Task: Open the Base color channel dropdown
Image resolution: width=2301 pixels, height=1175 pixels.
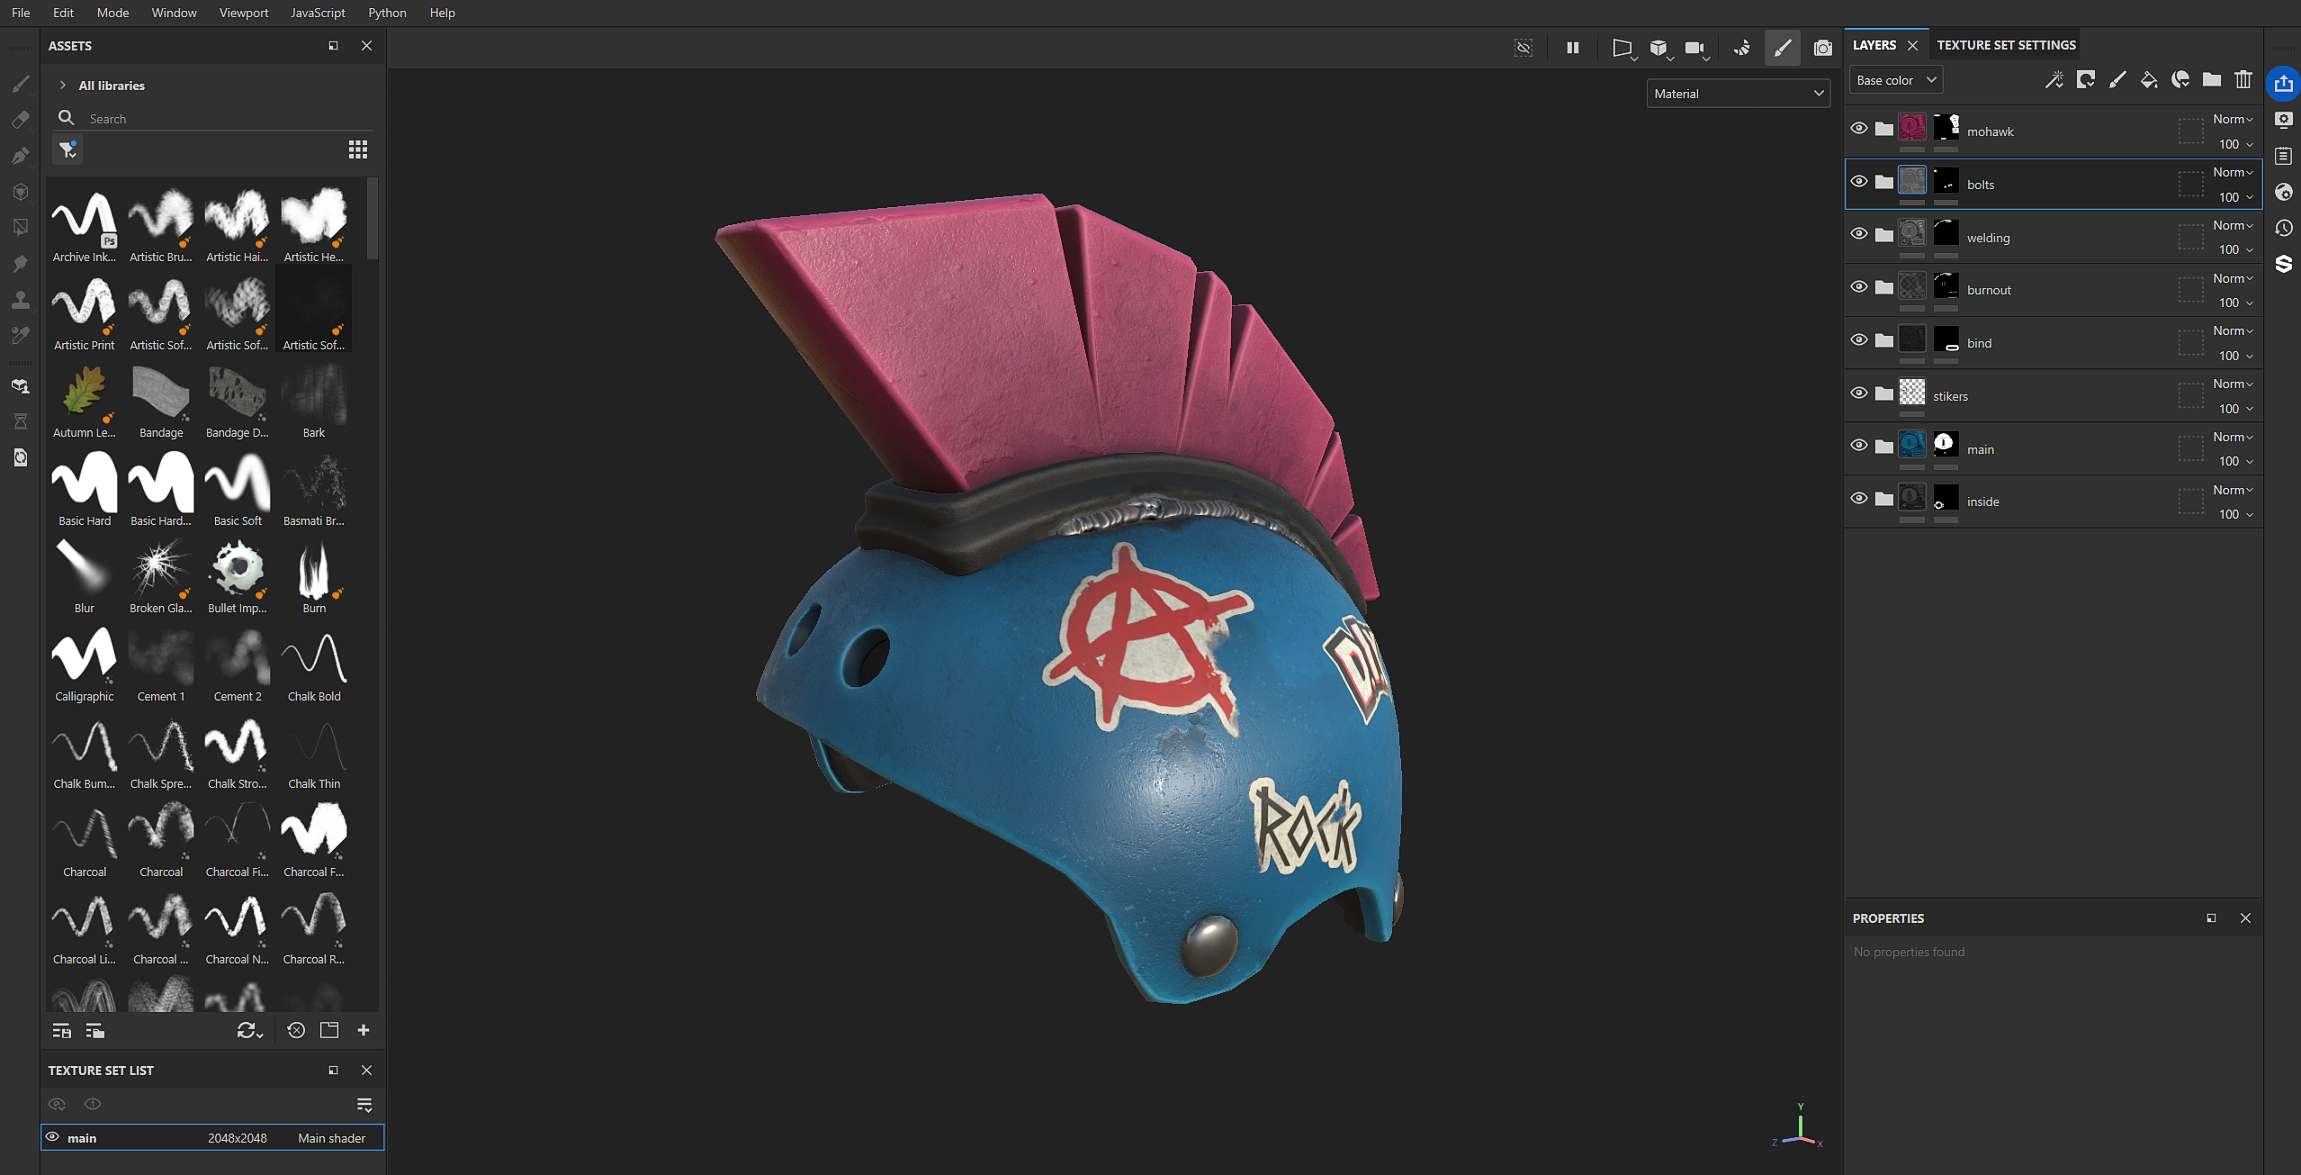Action: (1895, 80)
